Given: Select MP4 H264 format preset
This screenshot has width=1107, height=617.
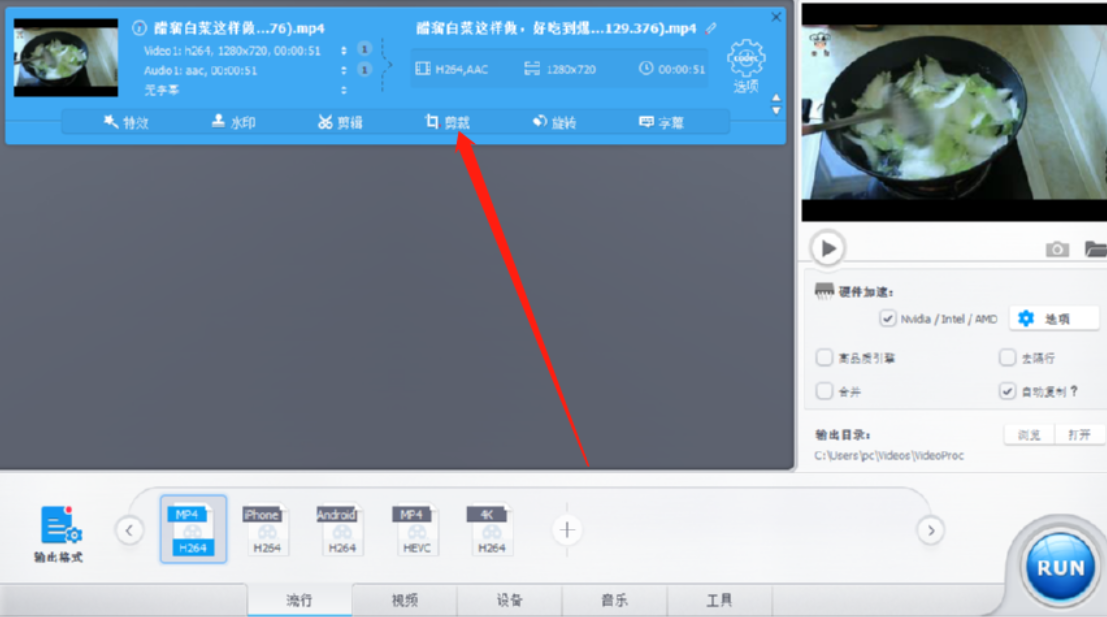Looking at the screenshot, I should [x=193, y=529].
